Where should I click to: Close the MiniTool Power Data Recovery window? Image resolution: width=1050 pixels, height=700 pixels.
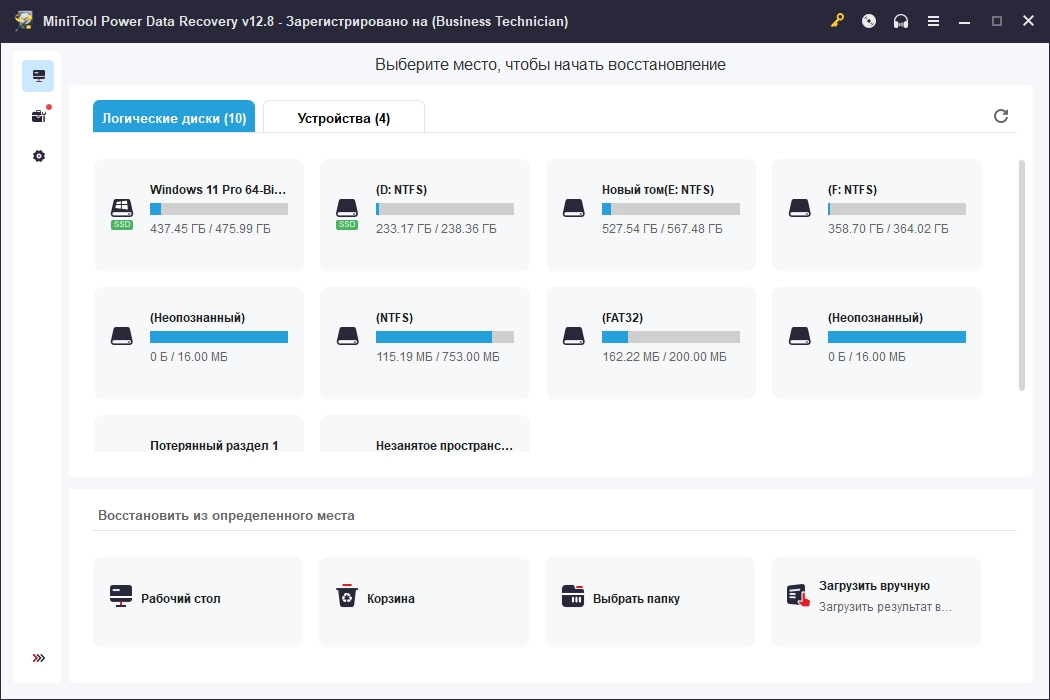(1029, 21)
